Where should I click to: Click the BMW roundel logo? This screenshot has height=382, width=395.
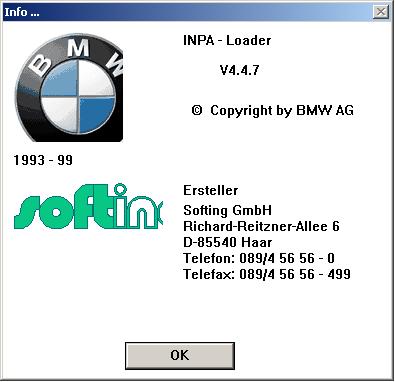[69, 87]
